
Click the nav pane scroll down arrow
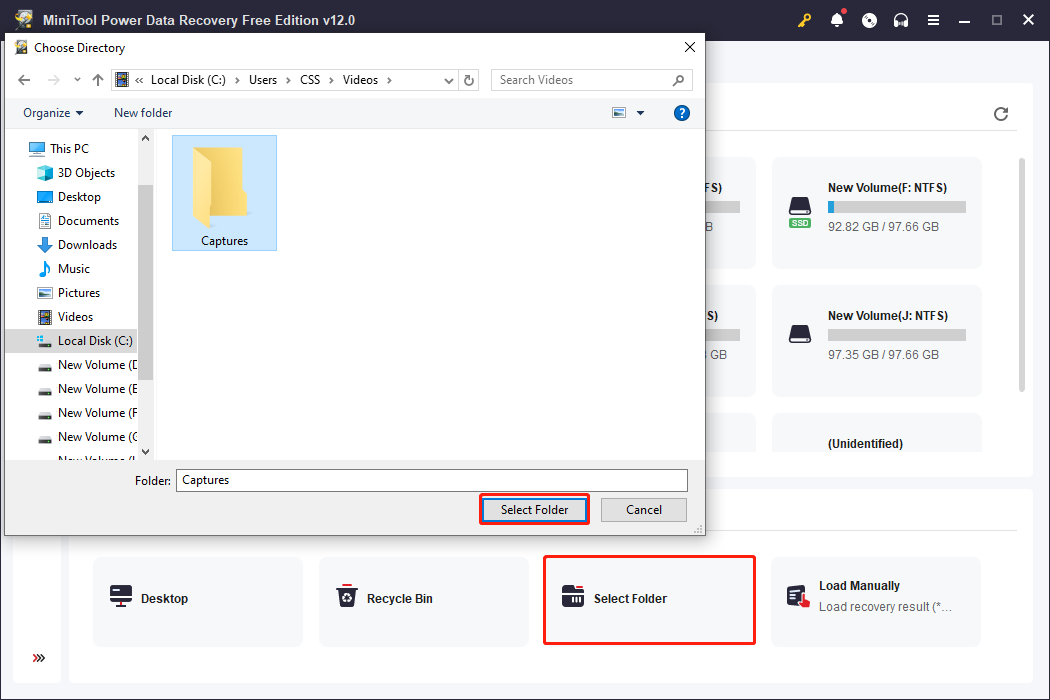(x=145, y=452)
